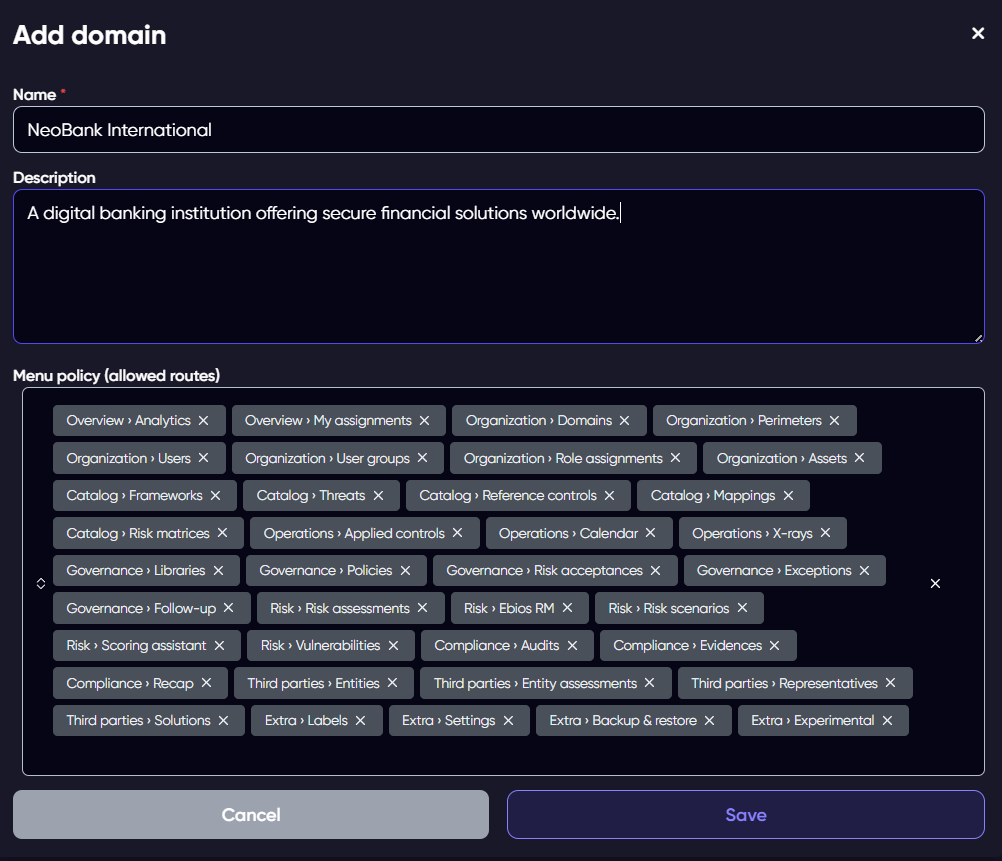Remove the Risk › Vulnerabilities tag
Image resolution: width=1002 pixels, height=861 pixels.
click(x=394, y=646)
